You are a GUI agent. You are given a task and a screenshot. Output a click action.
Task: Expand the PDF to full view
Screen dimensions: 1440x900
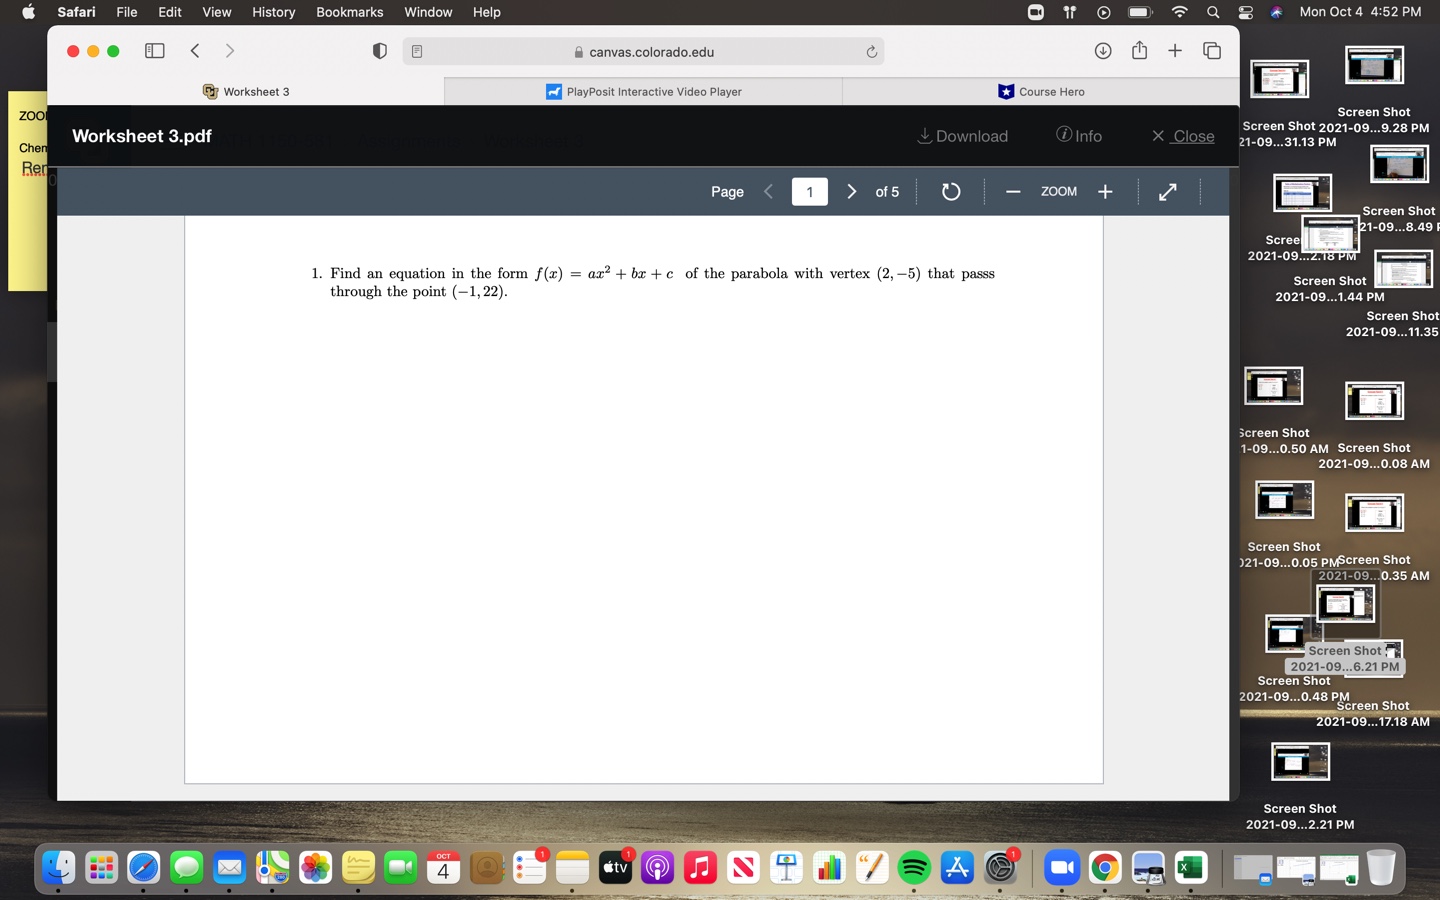1167,191
